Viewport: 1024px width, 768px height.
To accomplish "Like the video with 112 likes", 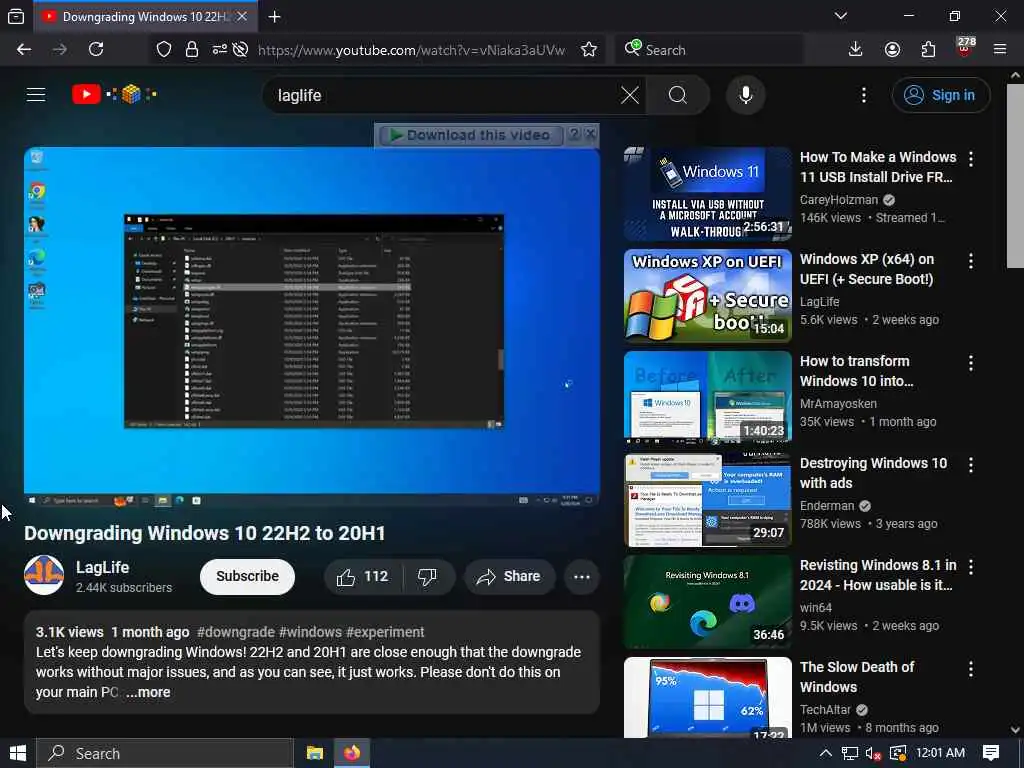I will coord(363,577).
